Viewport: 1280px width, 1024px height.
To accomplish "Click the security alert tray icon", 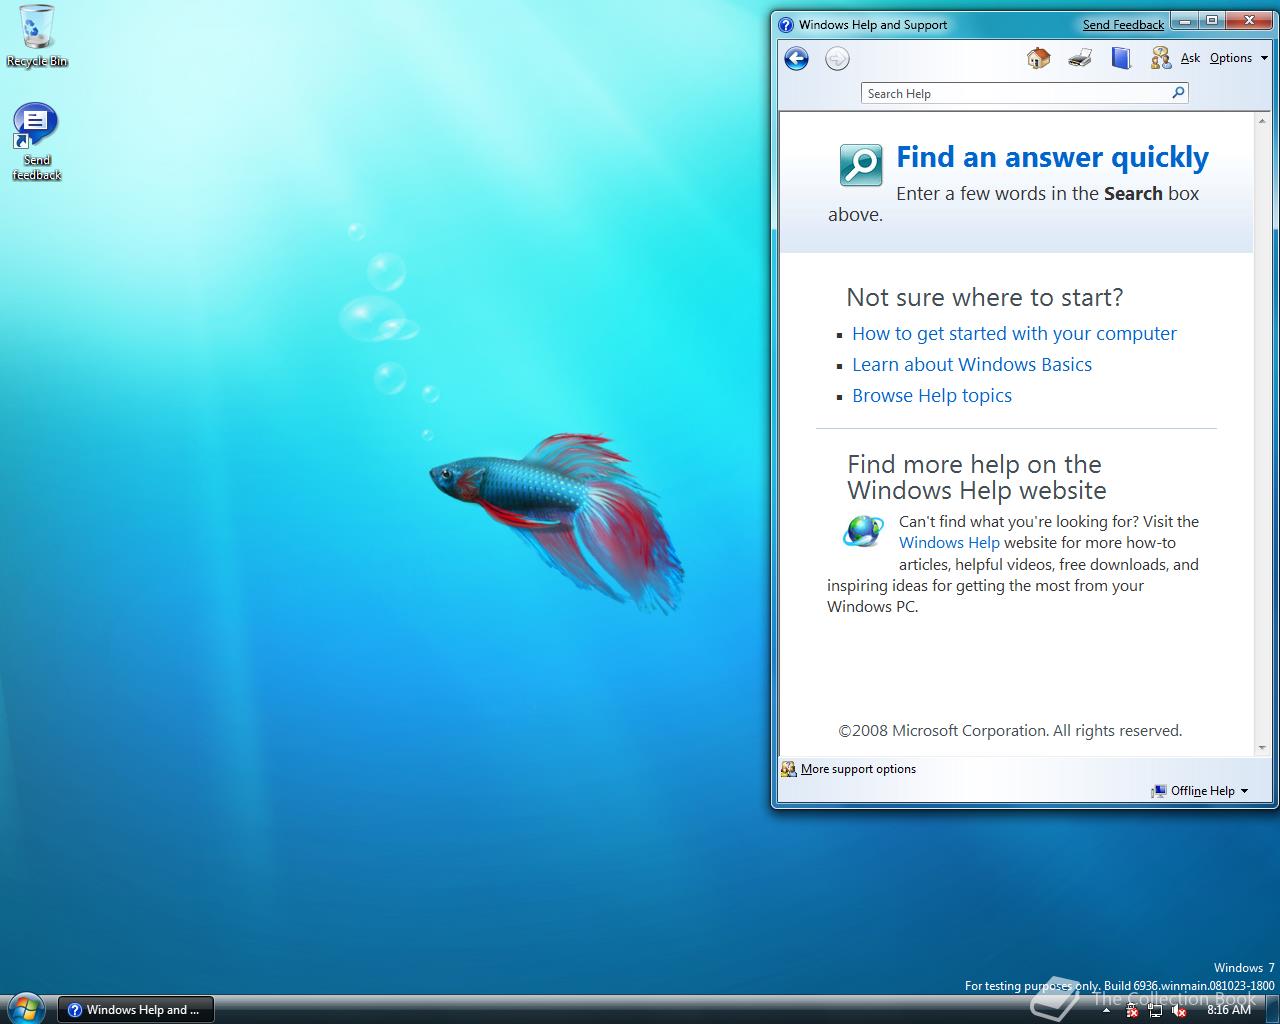I will 1132,1010.
